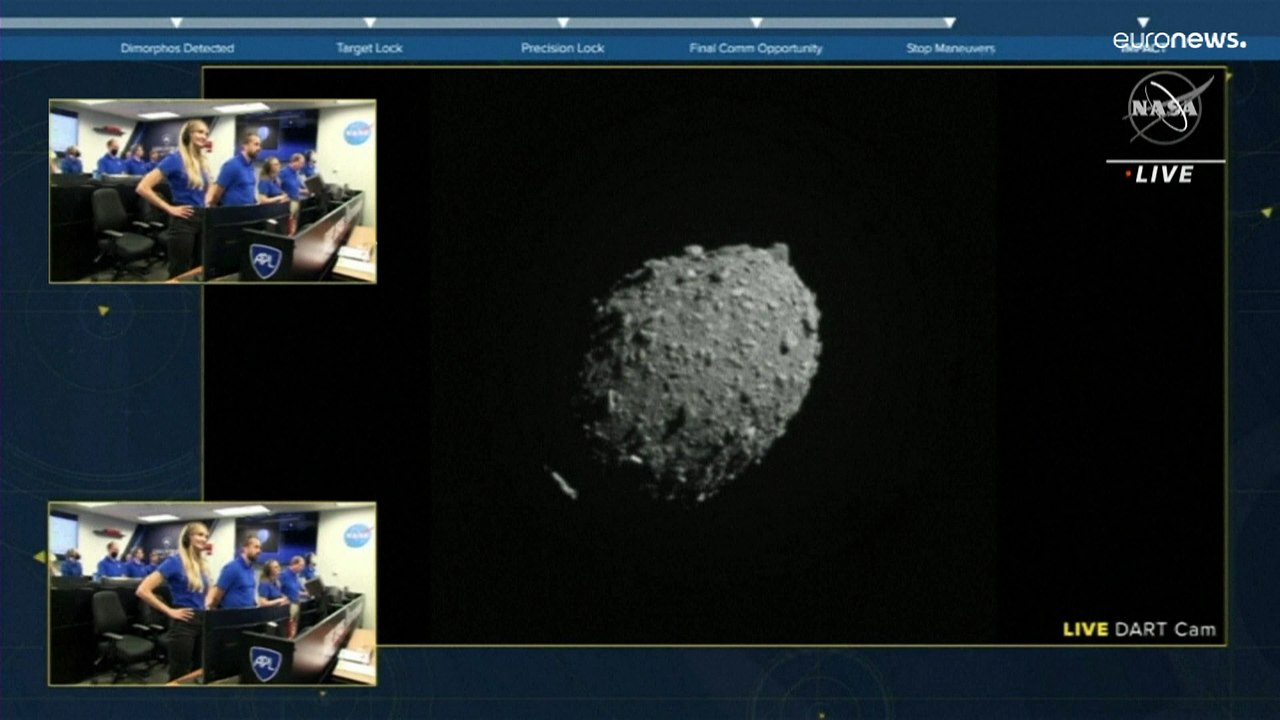The image size is (1280, 720).
Task: Select the triangle marker above Dimorphos Detected
Action: (x=177, y=22)
